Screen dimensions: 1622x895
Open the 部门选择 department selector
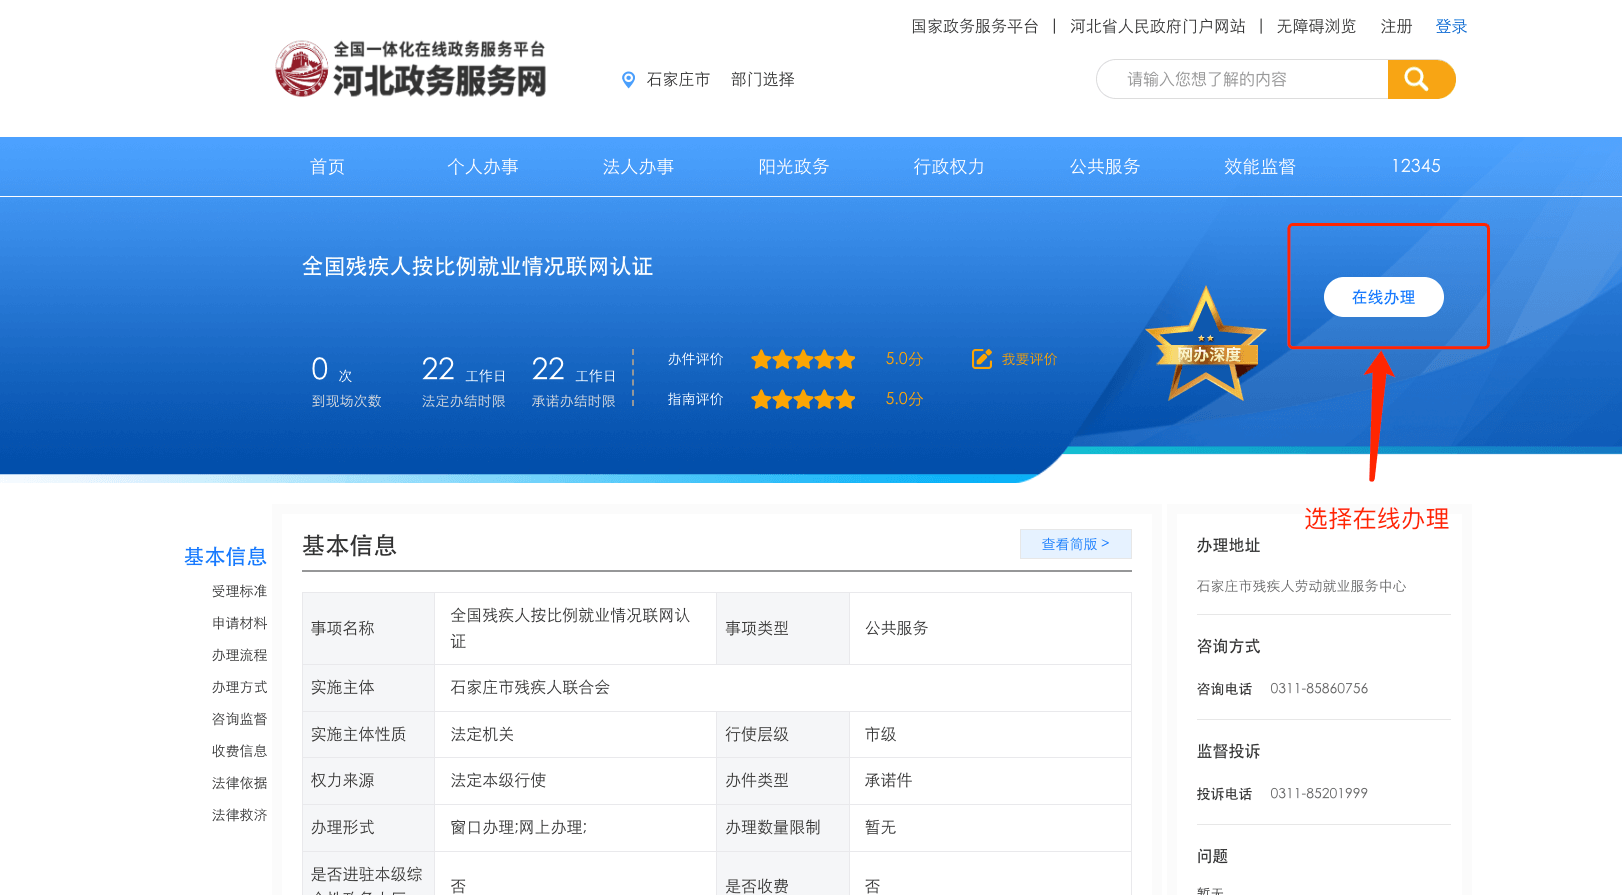tap(762, 80)
